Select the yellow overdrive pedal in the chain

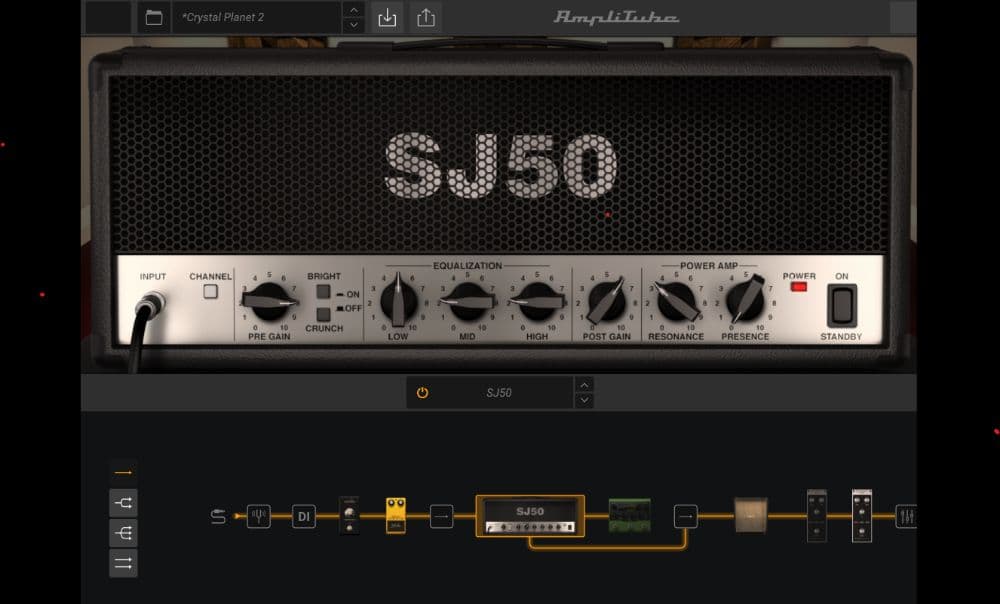(x=393, y=516)
